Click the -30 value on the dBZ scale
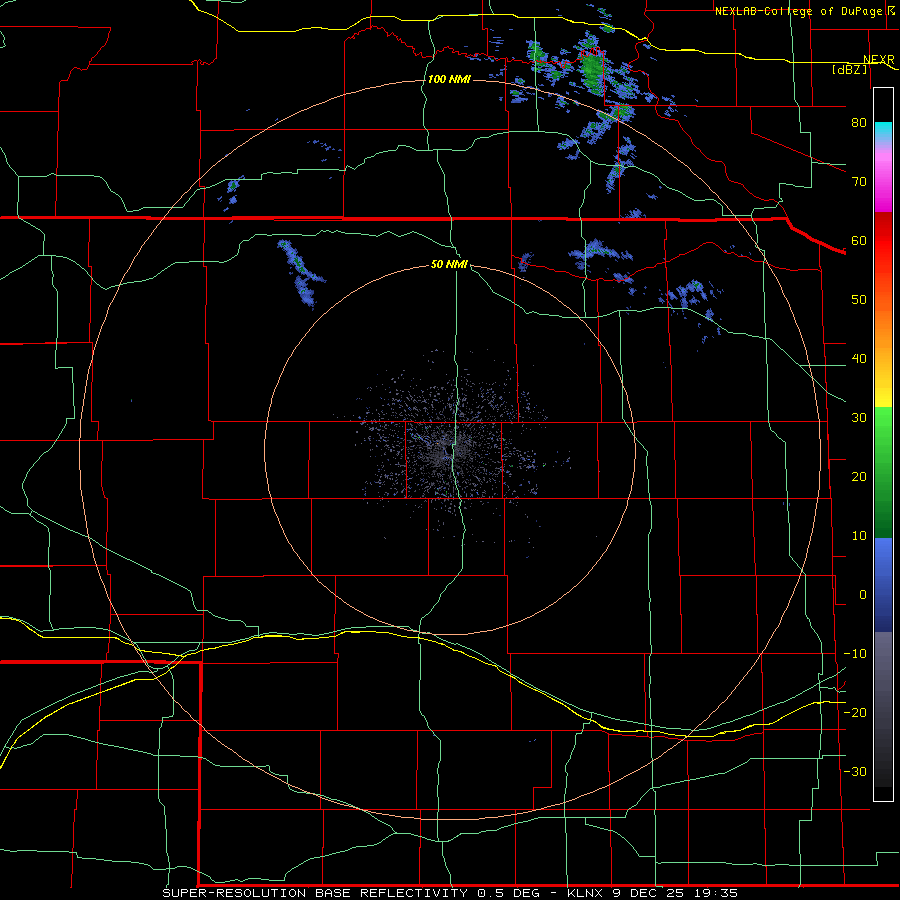This screenshot has height=900, width=900. 855,772
